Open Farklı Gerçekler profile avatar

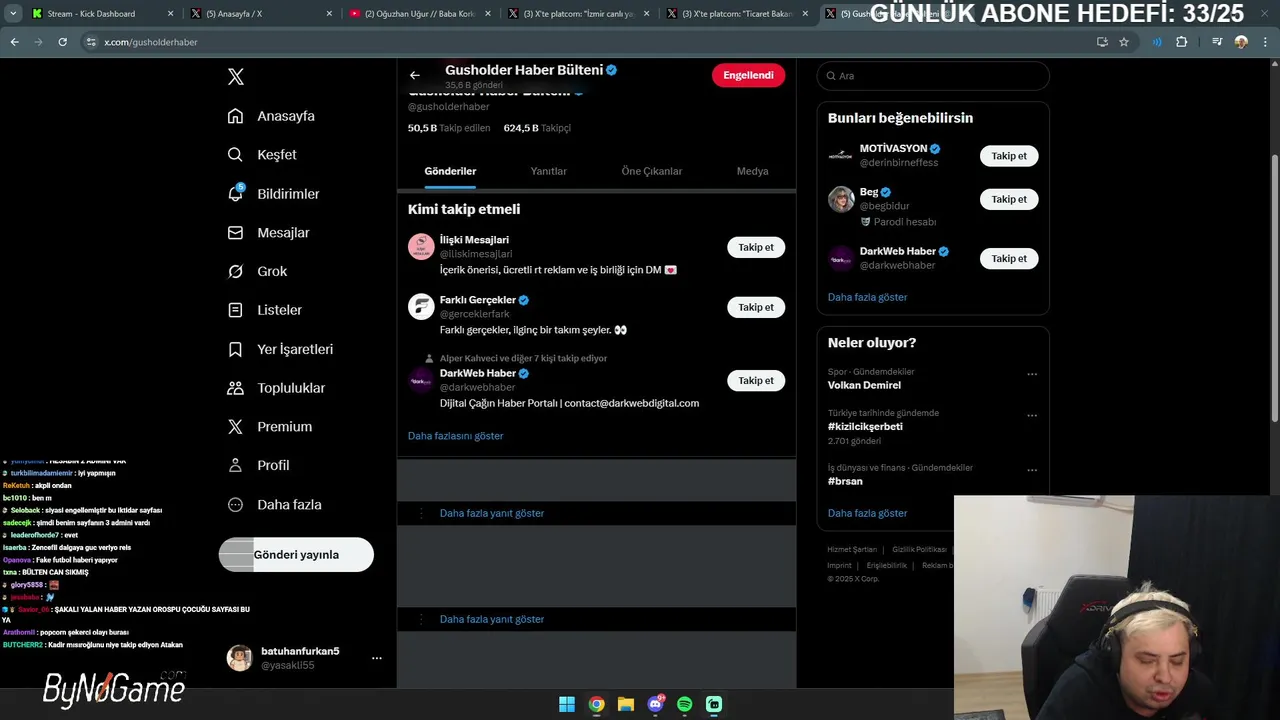(x=421, y=306)
